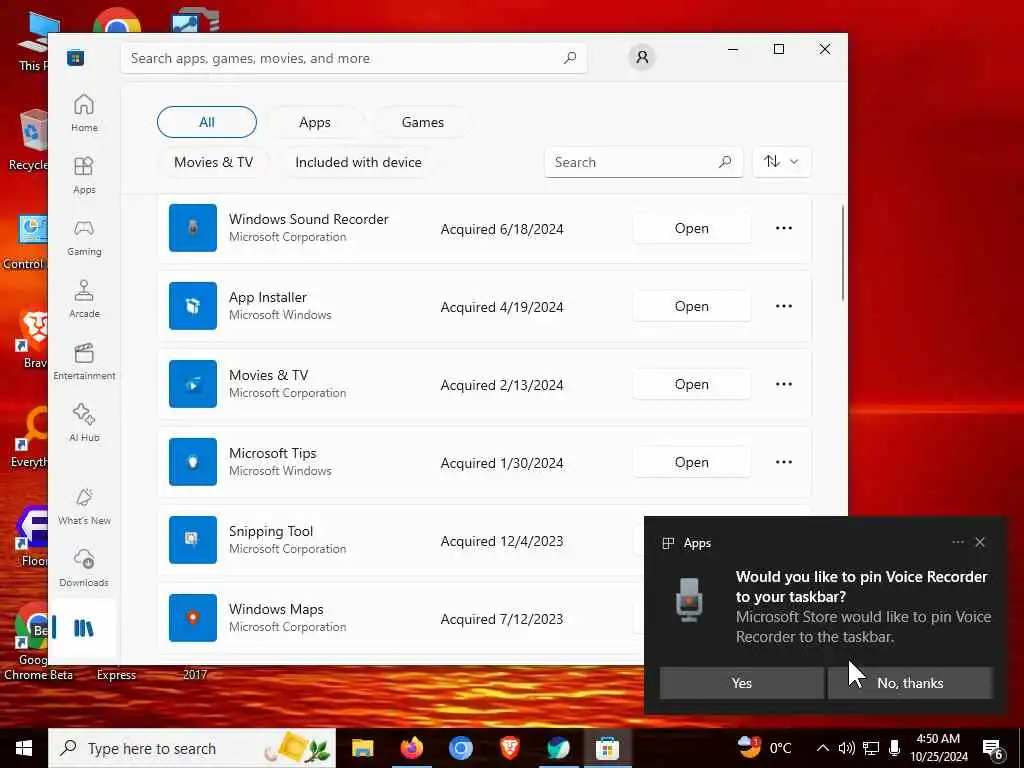Viewport: 1024px width, 768px height.
Task: Select the Movies & TV filter
Action: (214, 162)
